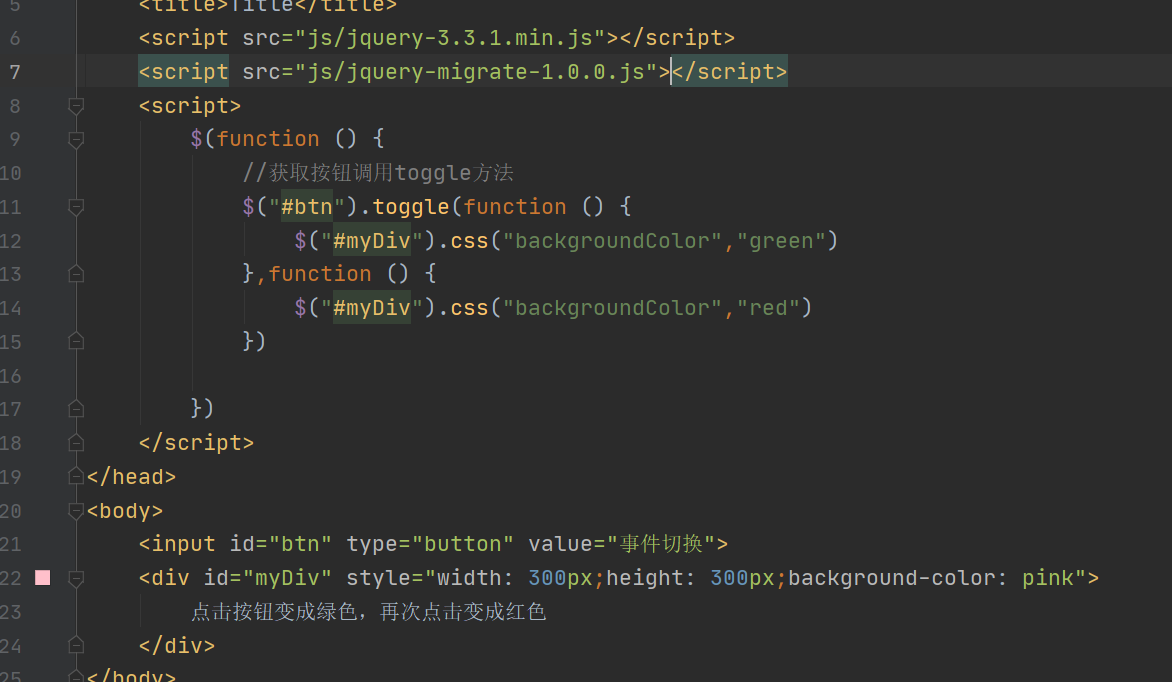This screenshot has width=1172, height=682.
Task: Click the "#btn" selector string
Action: click(x=307, y=207)
